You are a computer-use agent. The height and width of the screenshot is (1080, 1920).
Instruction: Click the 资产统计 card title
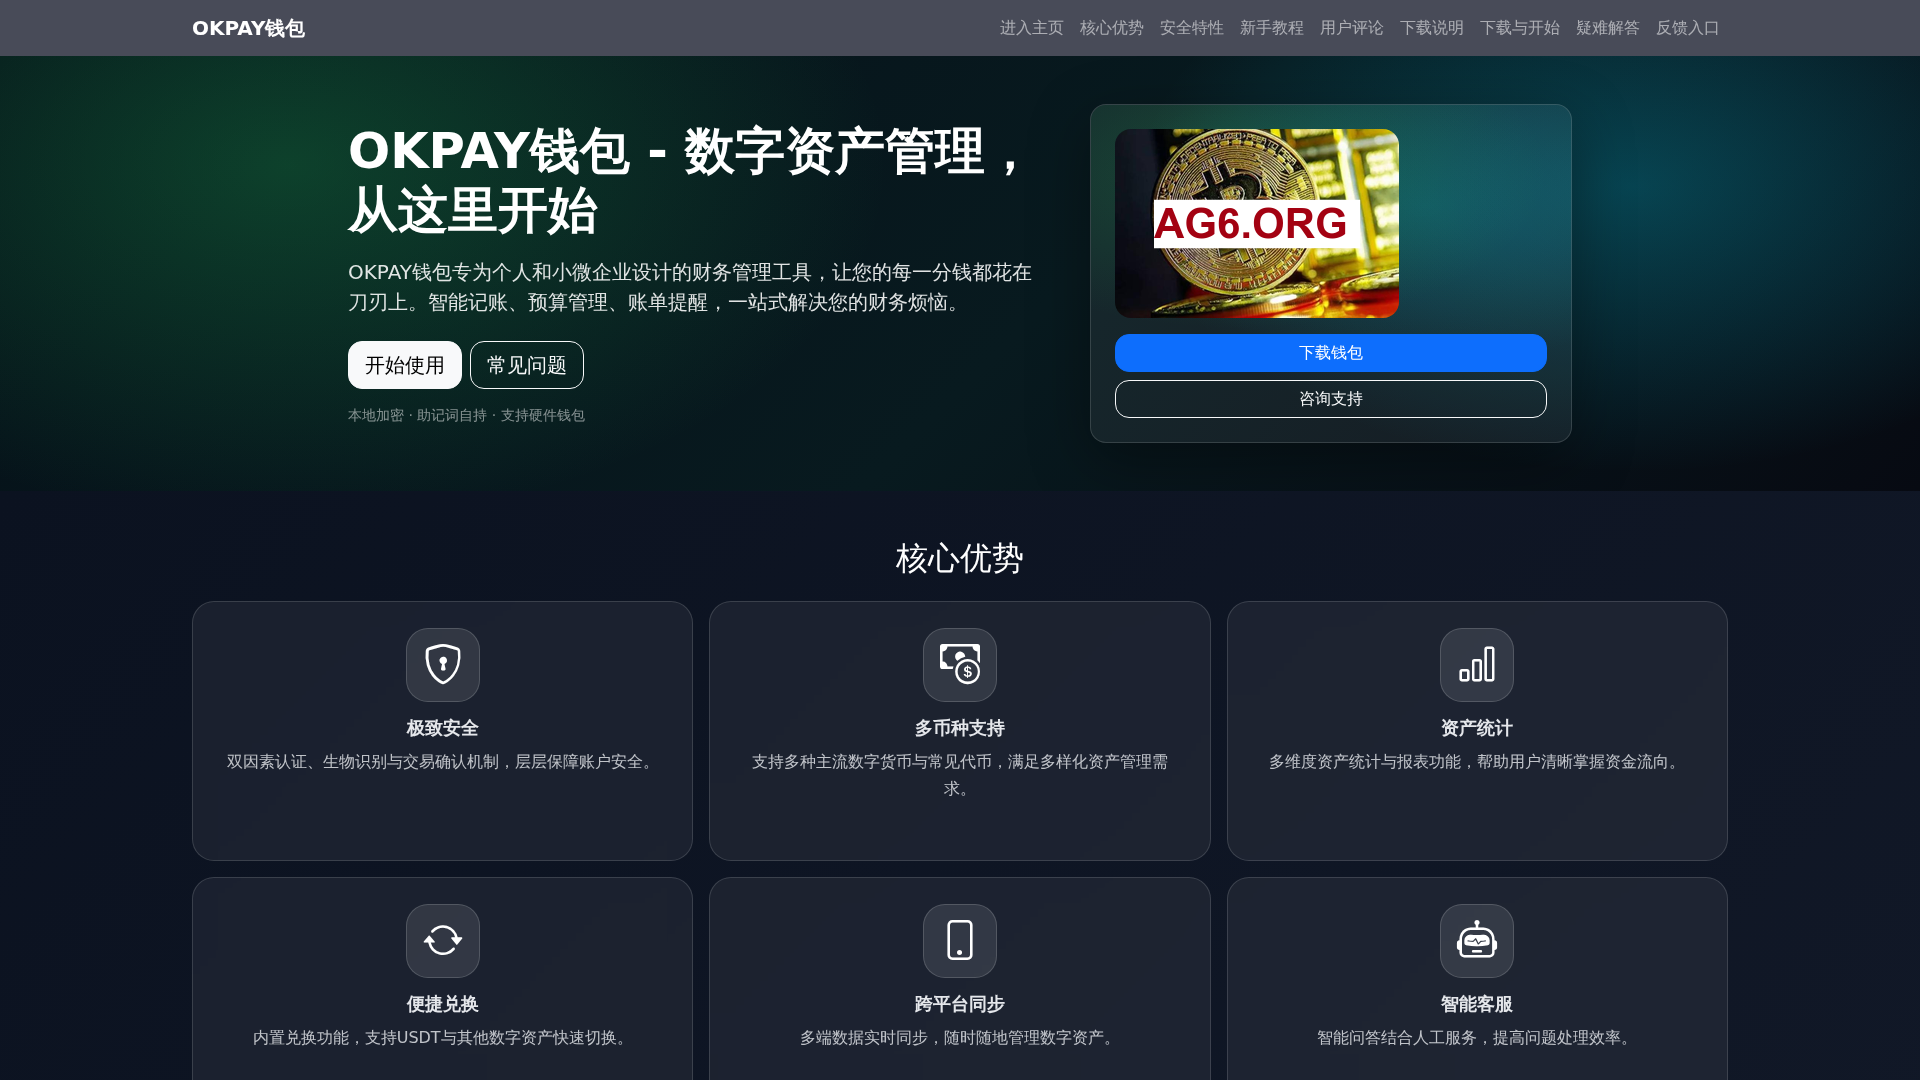pos(1477,728)
